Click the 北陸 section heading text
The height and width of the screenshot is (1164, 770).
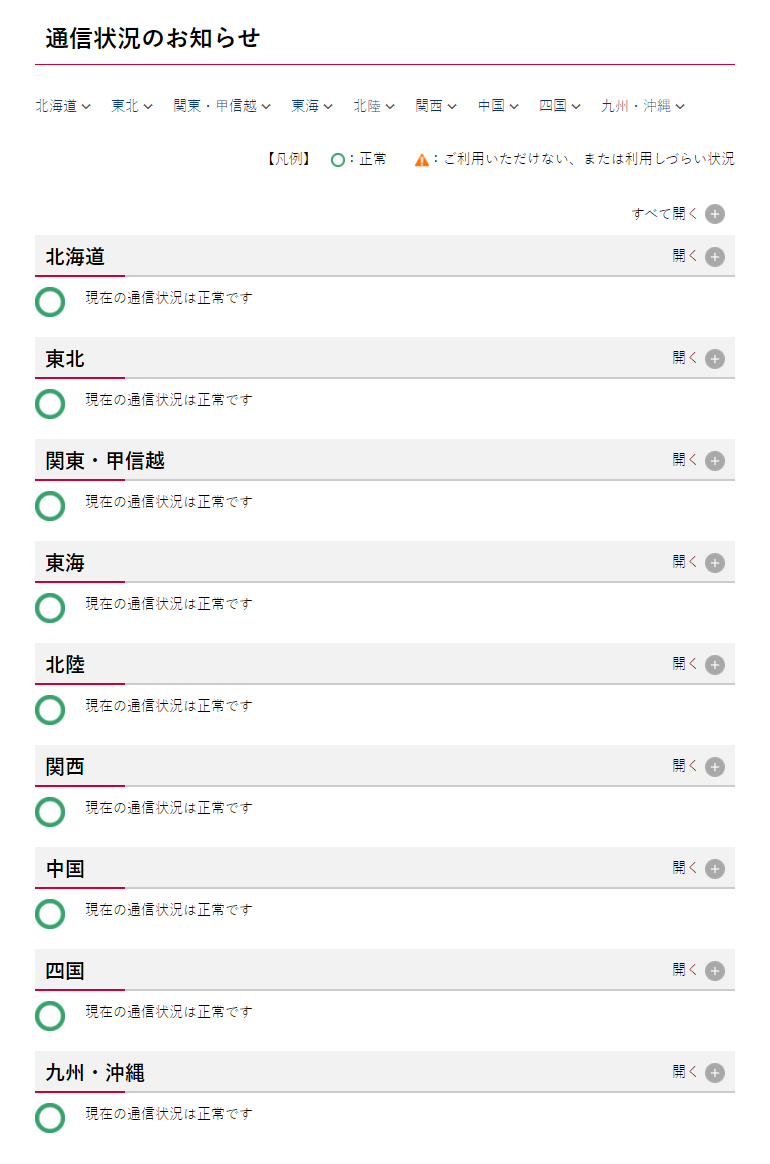point(66,665)
